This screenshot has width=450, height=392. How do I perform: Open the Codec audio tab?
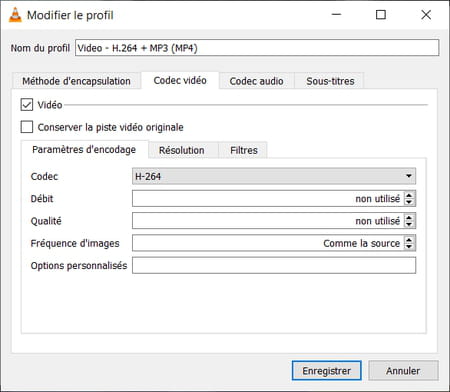click(x=256, y=81)
